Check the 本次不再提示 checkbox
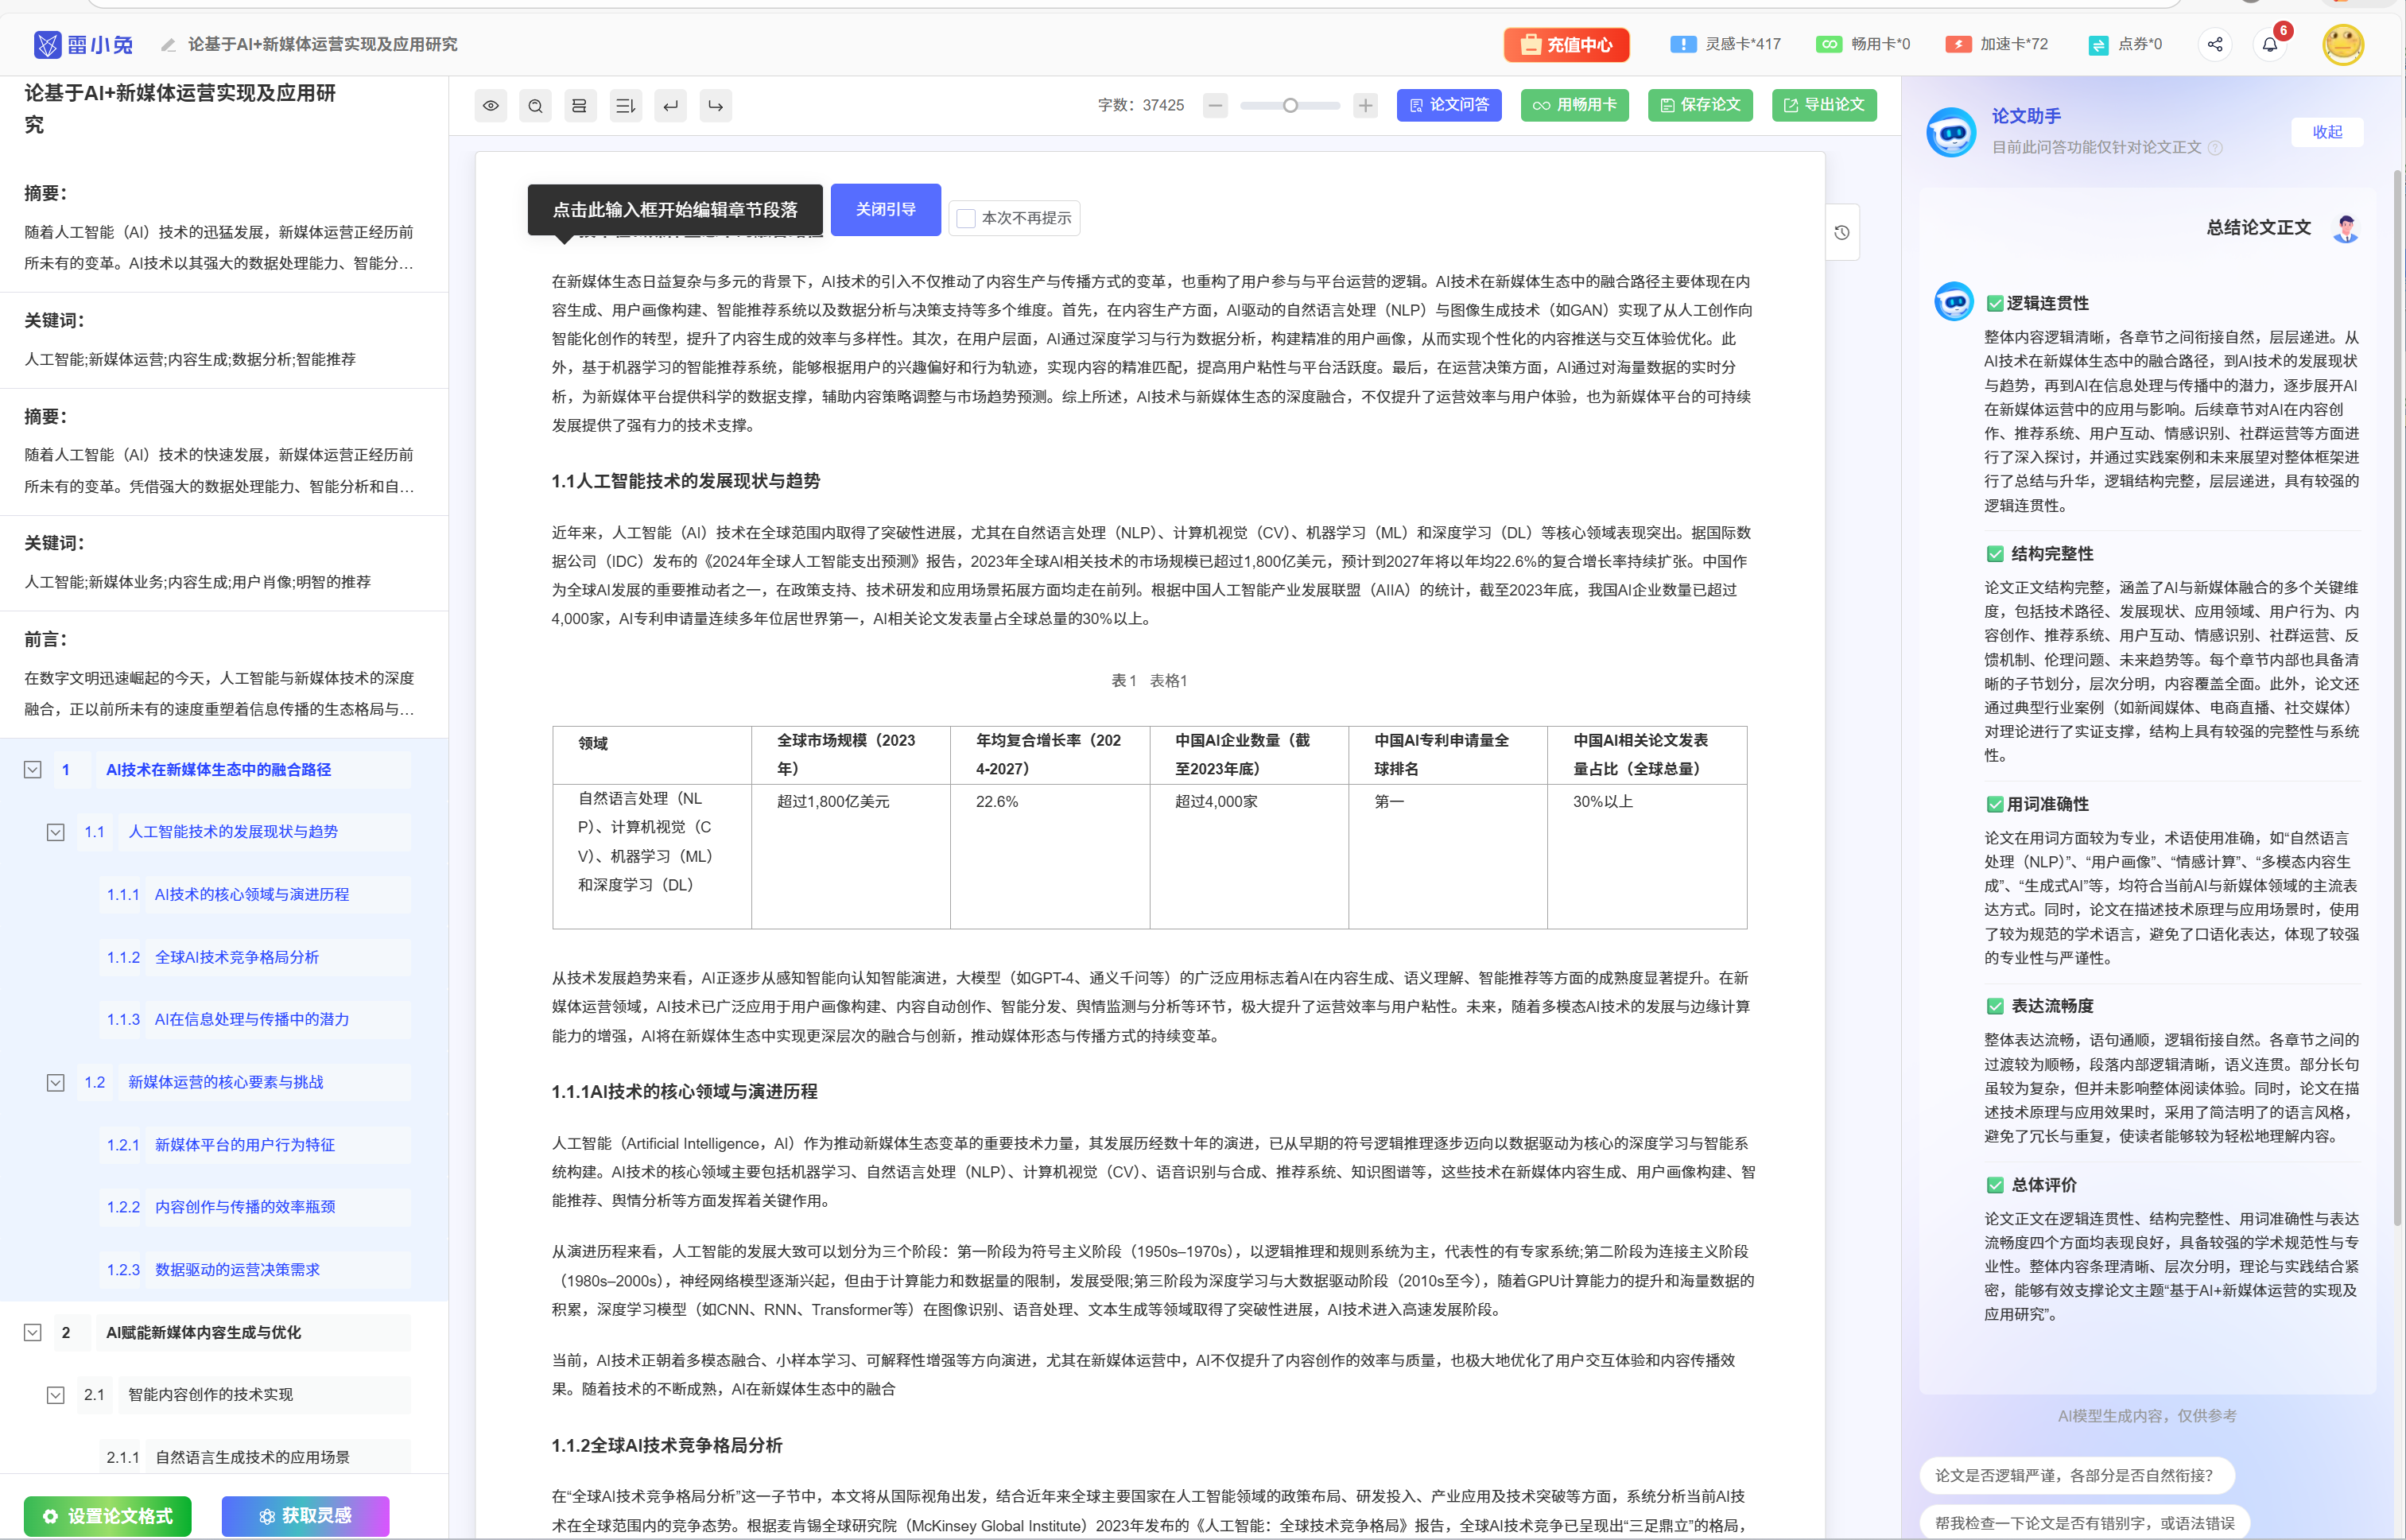 pyautogui.click(x=966, y=218)
